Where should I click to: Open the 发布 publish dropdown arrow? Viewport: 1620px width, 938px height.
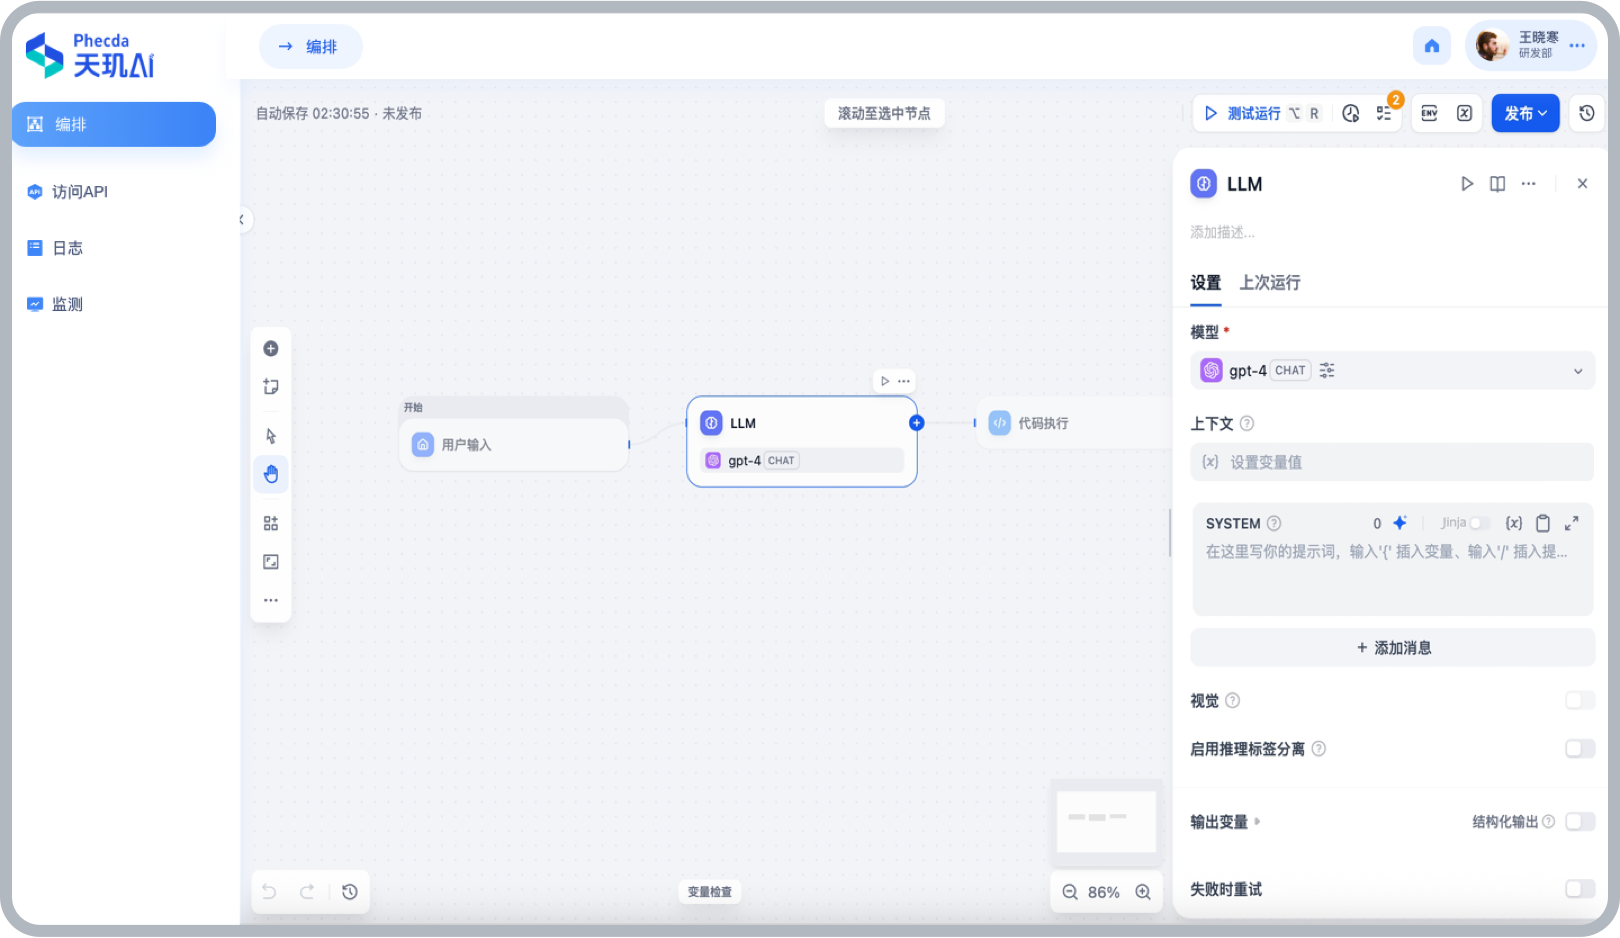pyautogui.click(x=1541, y=113)
